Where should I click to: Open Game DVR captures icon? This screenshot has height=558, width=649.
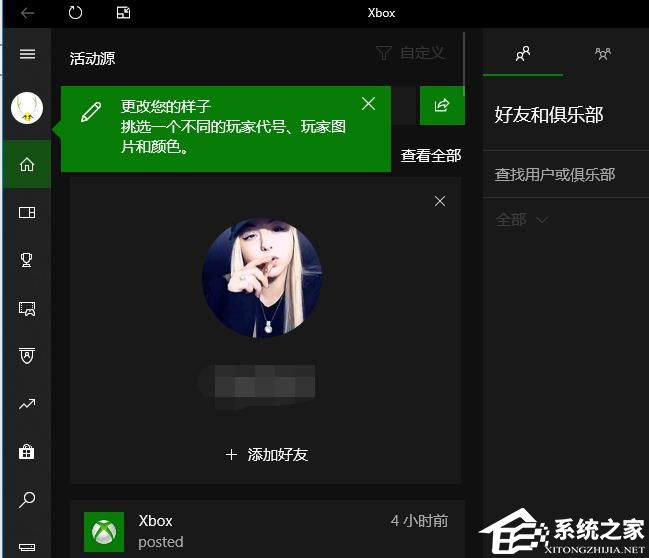tap(27, 309)
